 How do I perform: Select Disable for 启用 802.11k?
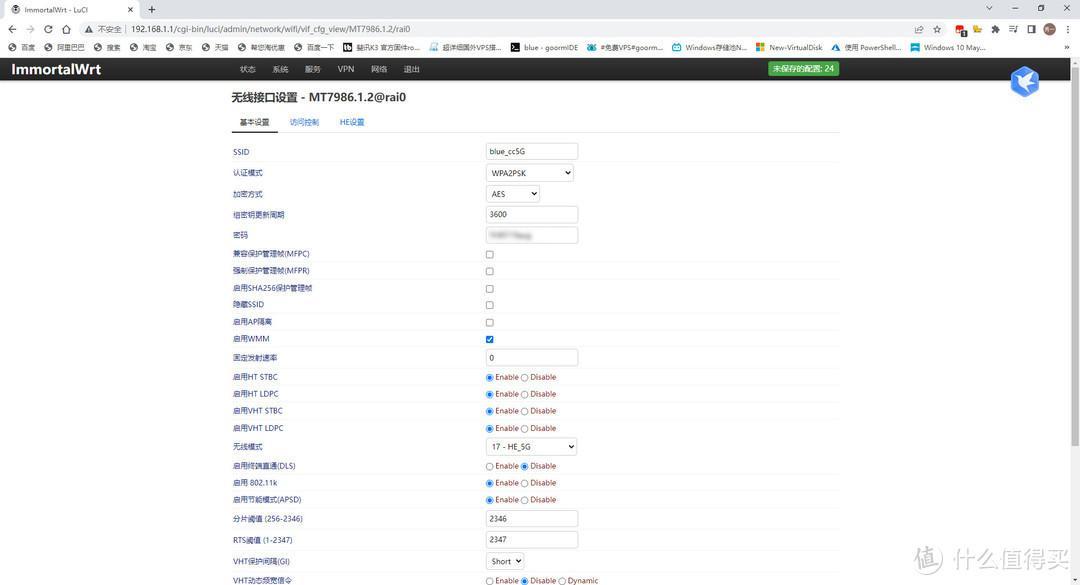(x=525, y=483)
